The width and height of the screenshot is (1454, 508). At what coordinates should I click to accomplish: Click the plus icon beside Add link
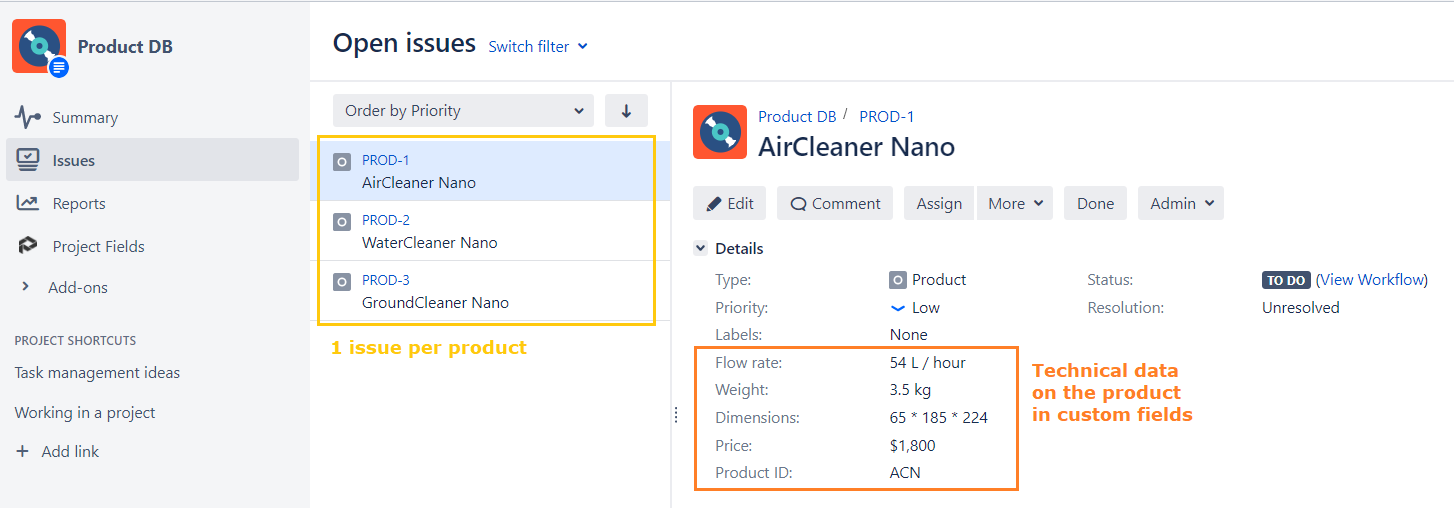pyautogui.click(x=23, y=451)
